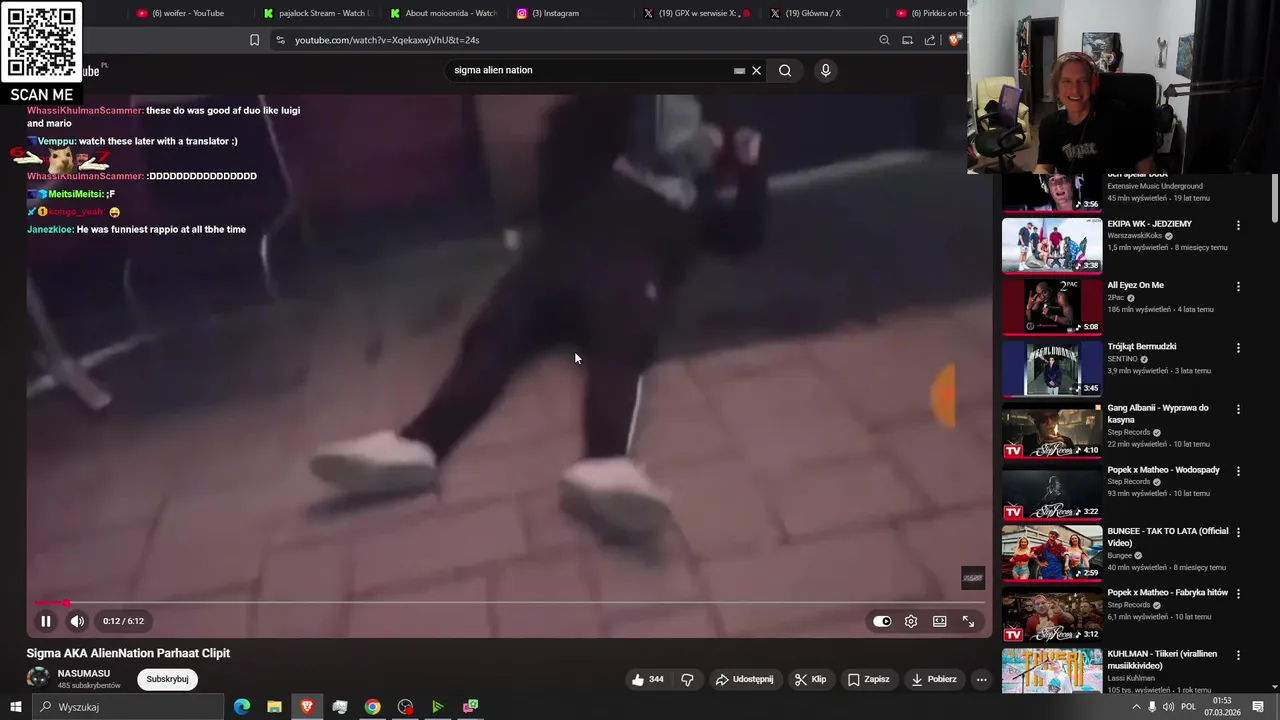Switch to the 'GPX w serwisie X' tab
The image size is (1280, 720).
click(696, 13)
